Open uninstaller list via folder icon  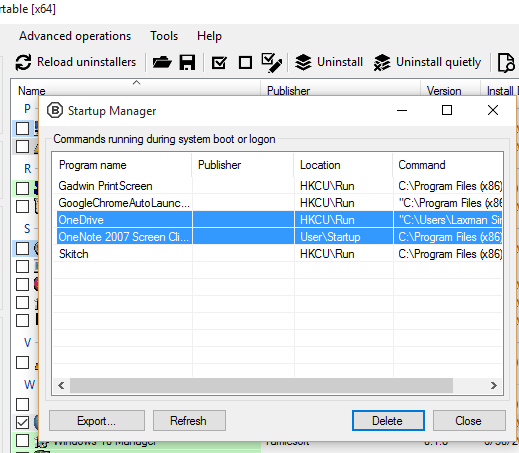click(162, 62)
